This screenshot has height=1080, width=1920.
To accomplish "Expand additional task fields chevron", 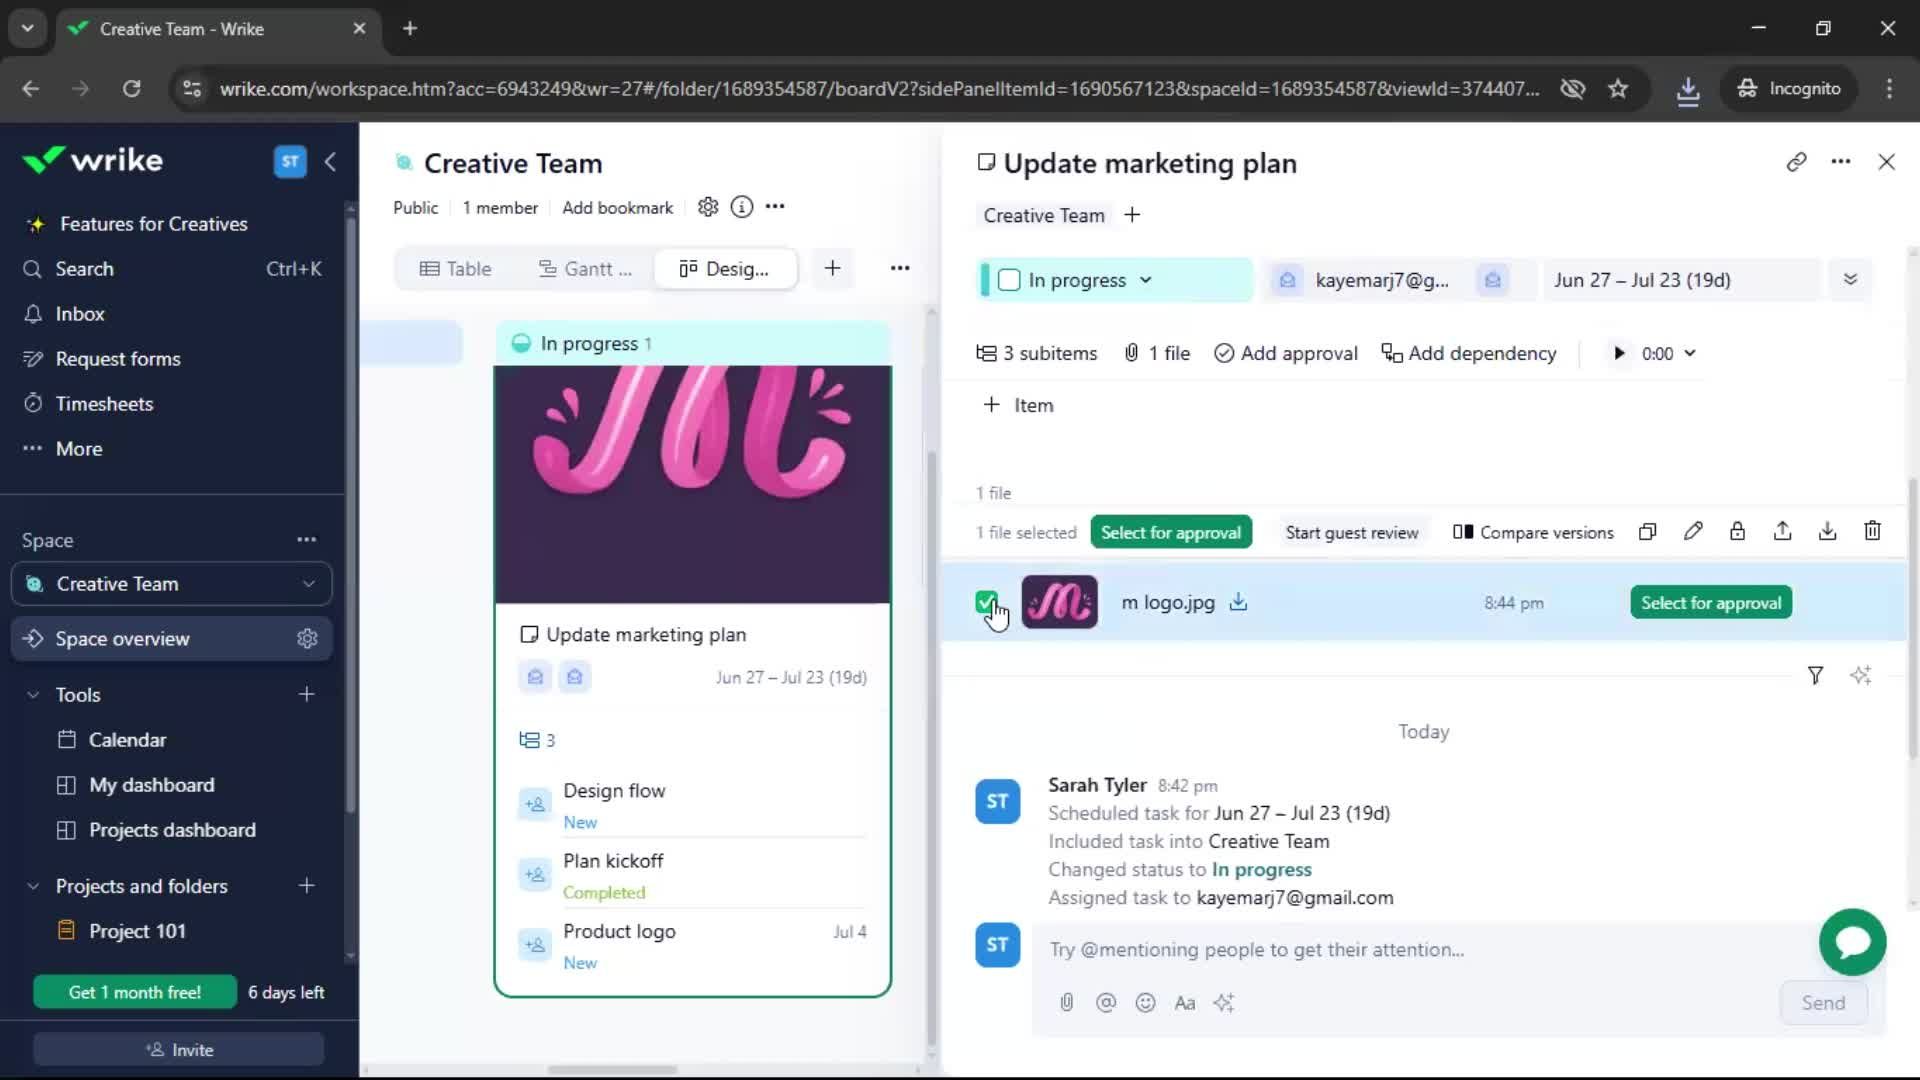I will tap(1850, 280).
